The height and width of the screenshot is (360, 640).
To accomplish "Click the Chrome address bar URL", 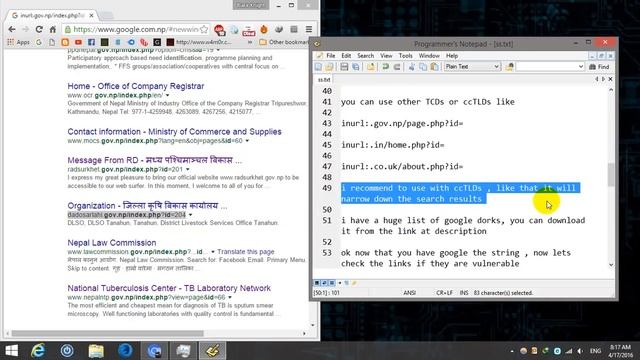I will pos(136,29).
